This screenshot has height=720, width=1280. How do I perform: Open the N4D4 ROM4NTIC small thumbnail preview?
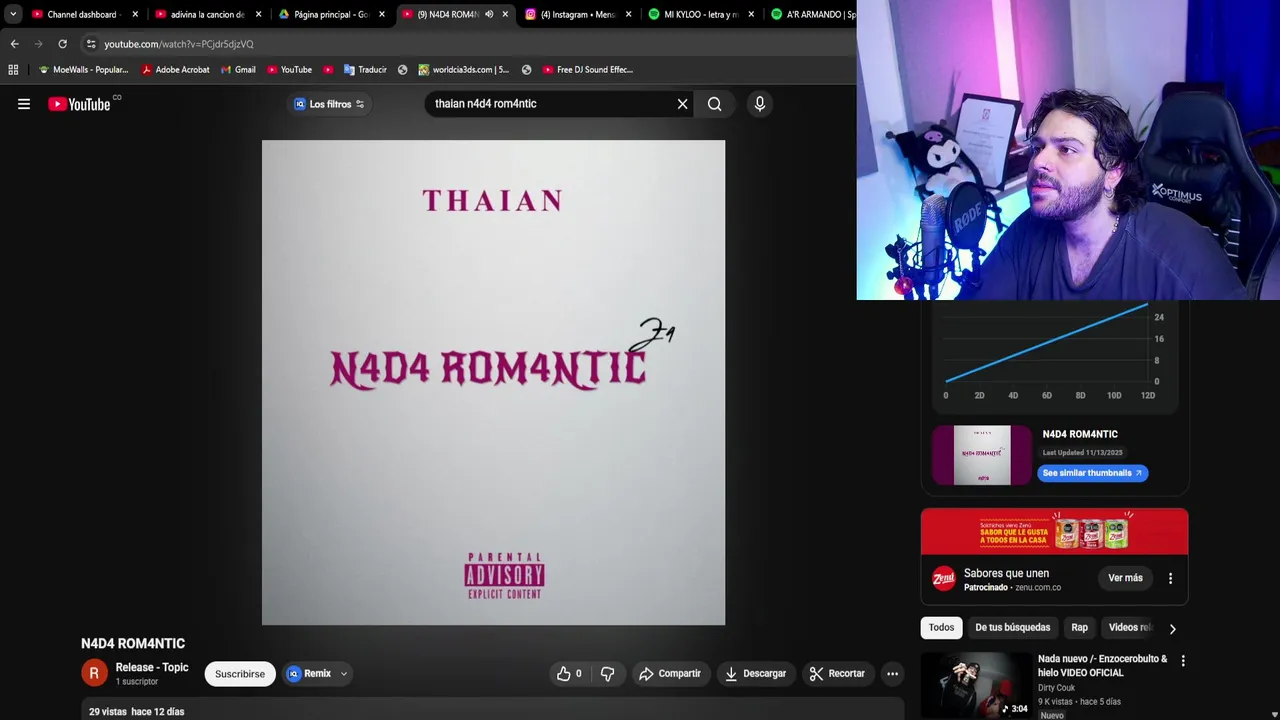pos(981,455)
